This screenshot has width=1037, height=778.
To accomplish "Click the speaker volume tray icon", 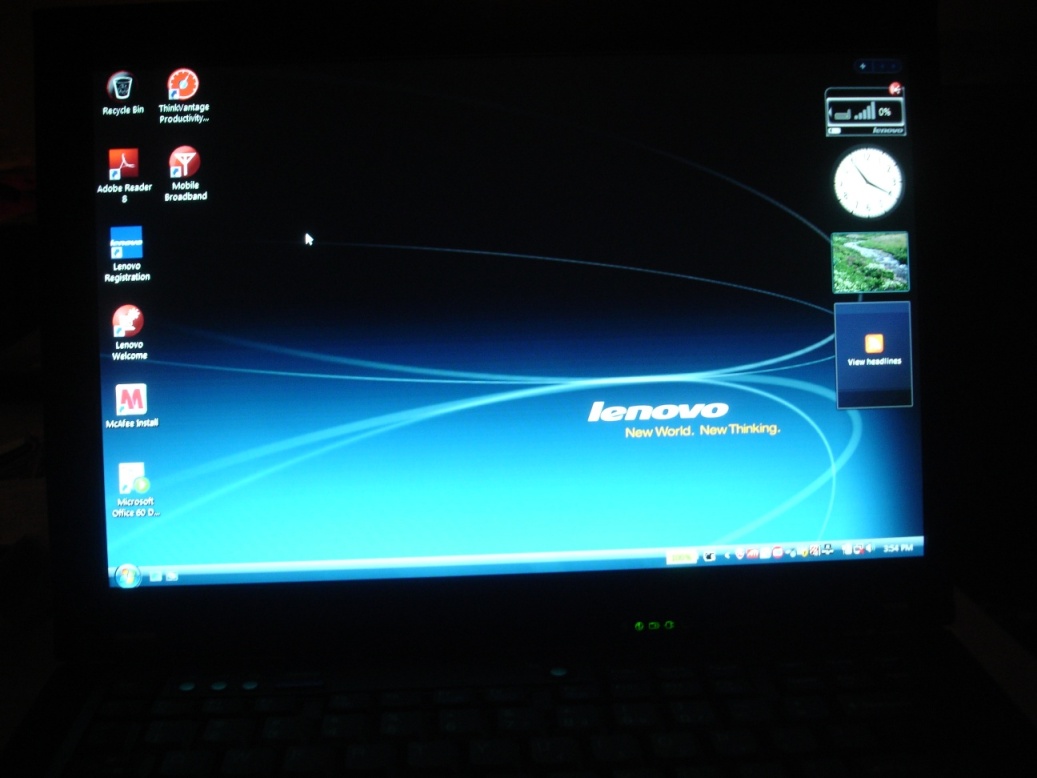I will (x=870, y=548).
